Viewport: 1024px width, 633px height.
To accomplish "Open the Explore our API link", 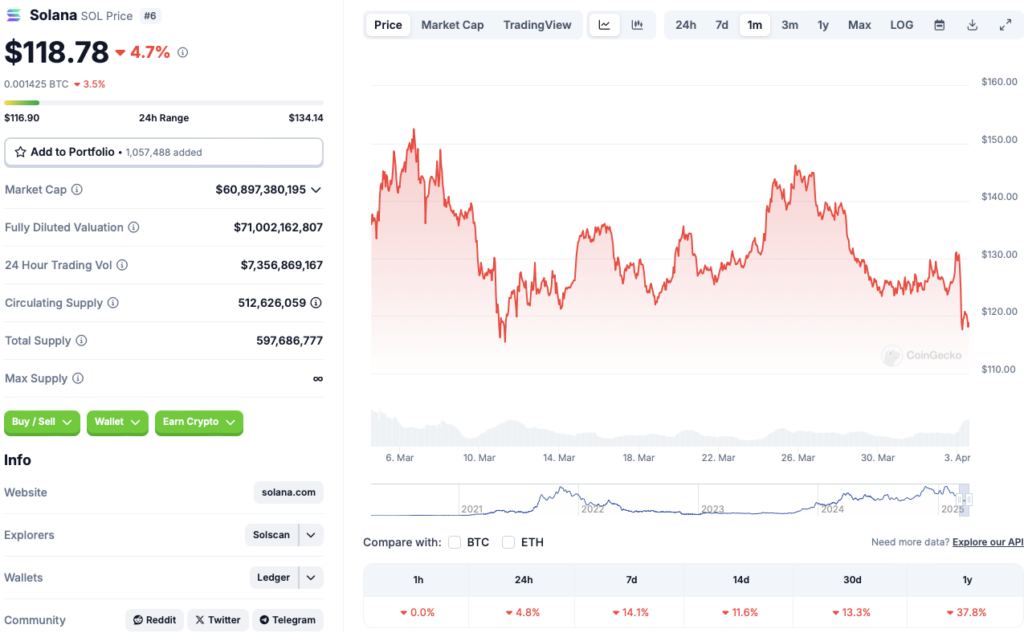I will tap(987, 542).
